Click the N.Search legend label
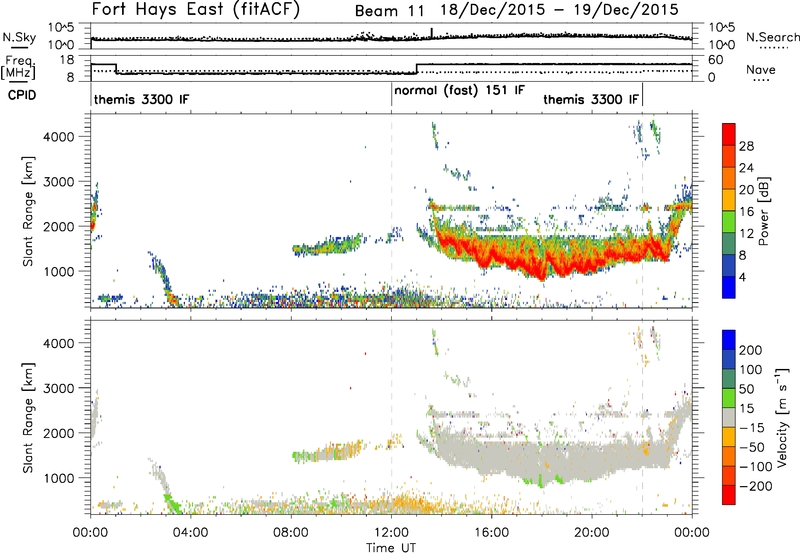This screenshot has width=800, height=554. click(x=772, y=37)
